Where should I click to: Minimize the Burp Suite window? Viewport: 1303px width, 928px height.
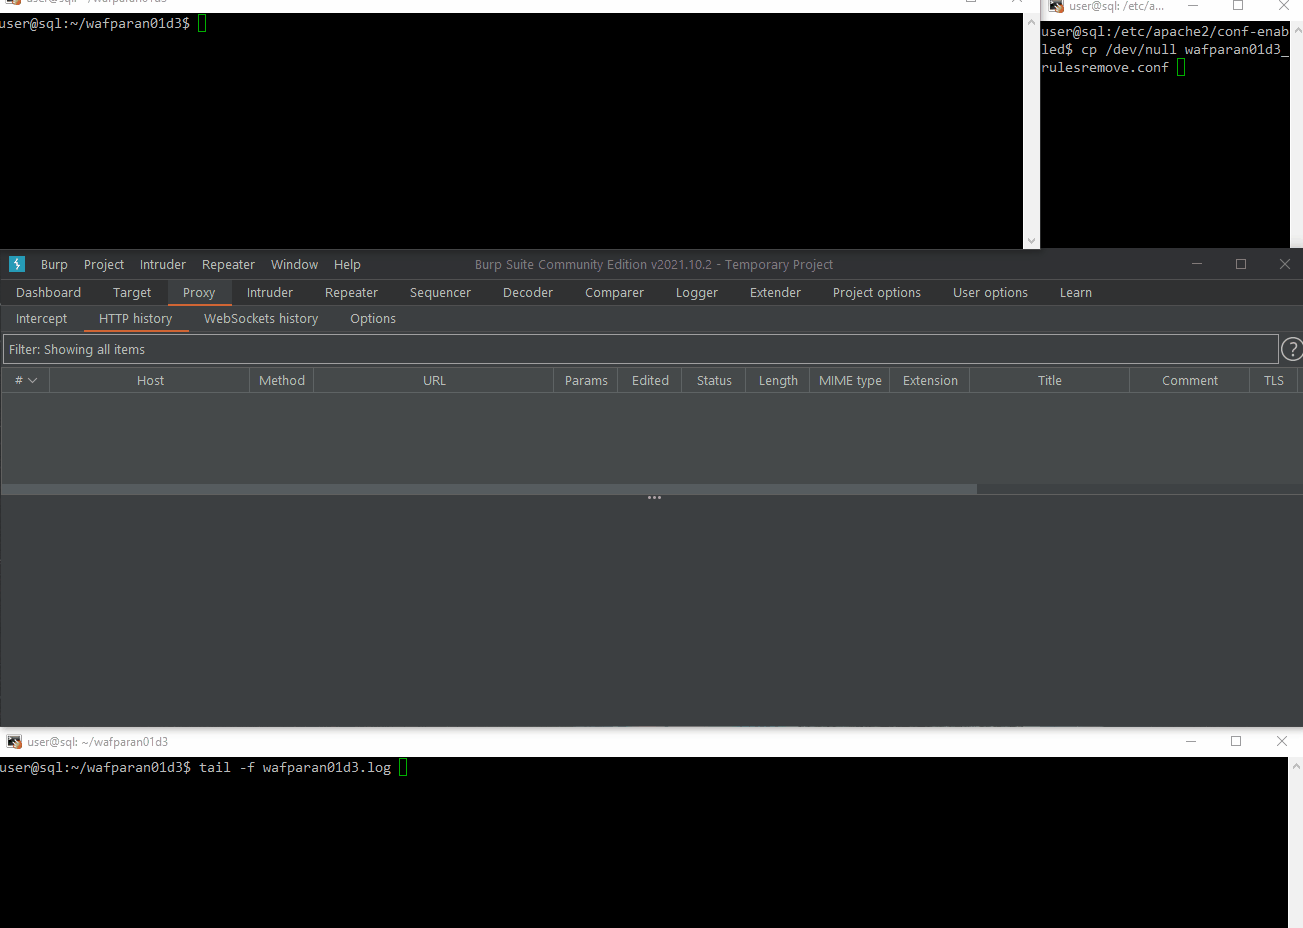point(1197,264)
